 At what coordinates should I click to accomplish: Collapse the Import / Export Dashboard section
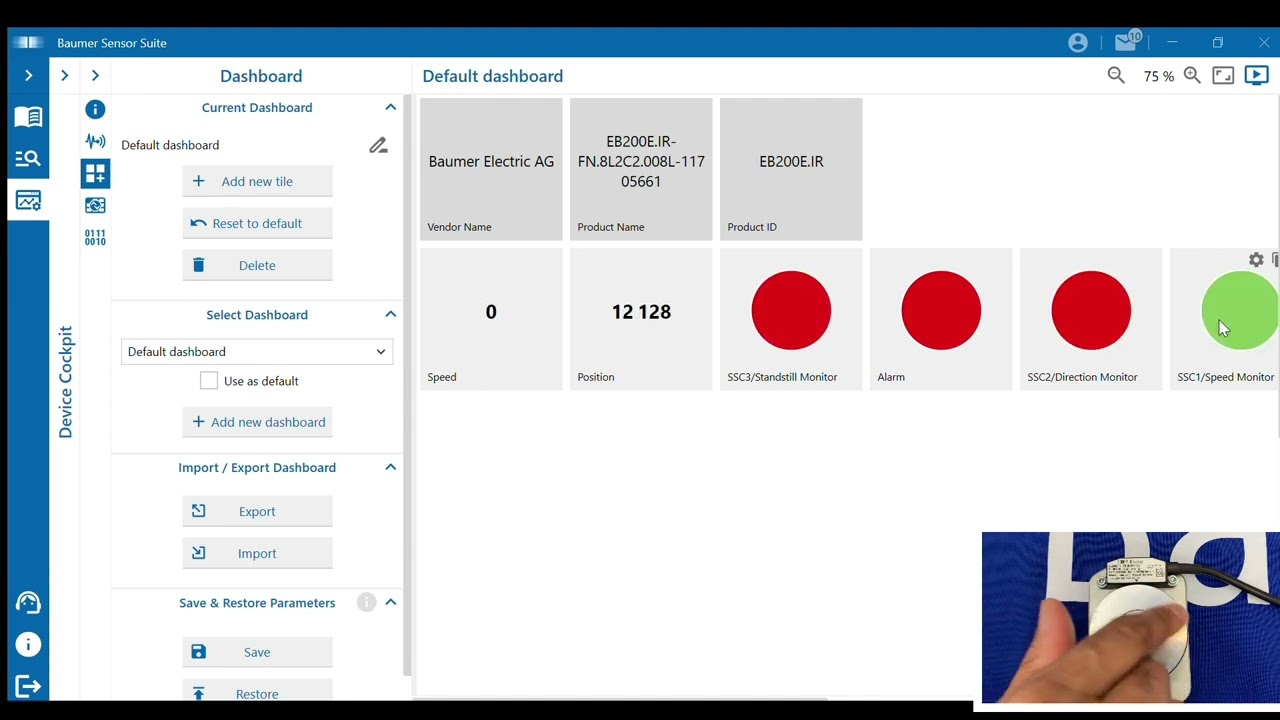pos(391,467)
